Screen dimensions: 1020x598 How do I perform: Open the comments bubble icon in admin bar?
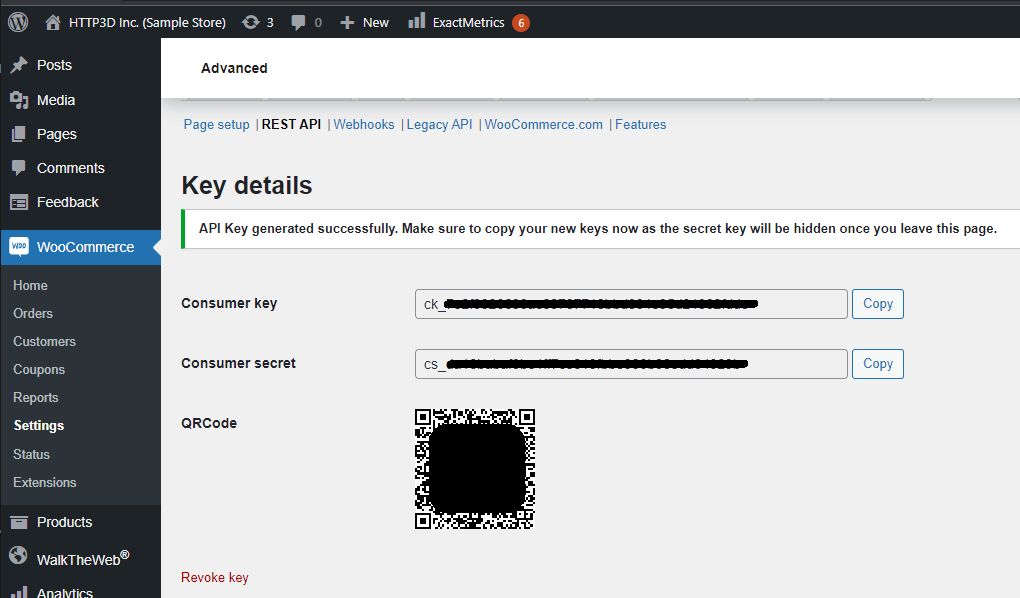pyautogui.click(x=298, y=23)
